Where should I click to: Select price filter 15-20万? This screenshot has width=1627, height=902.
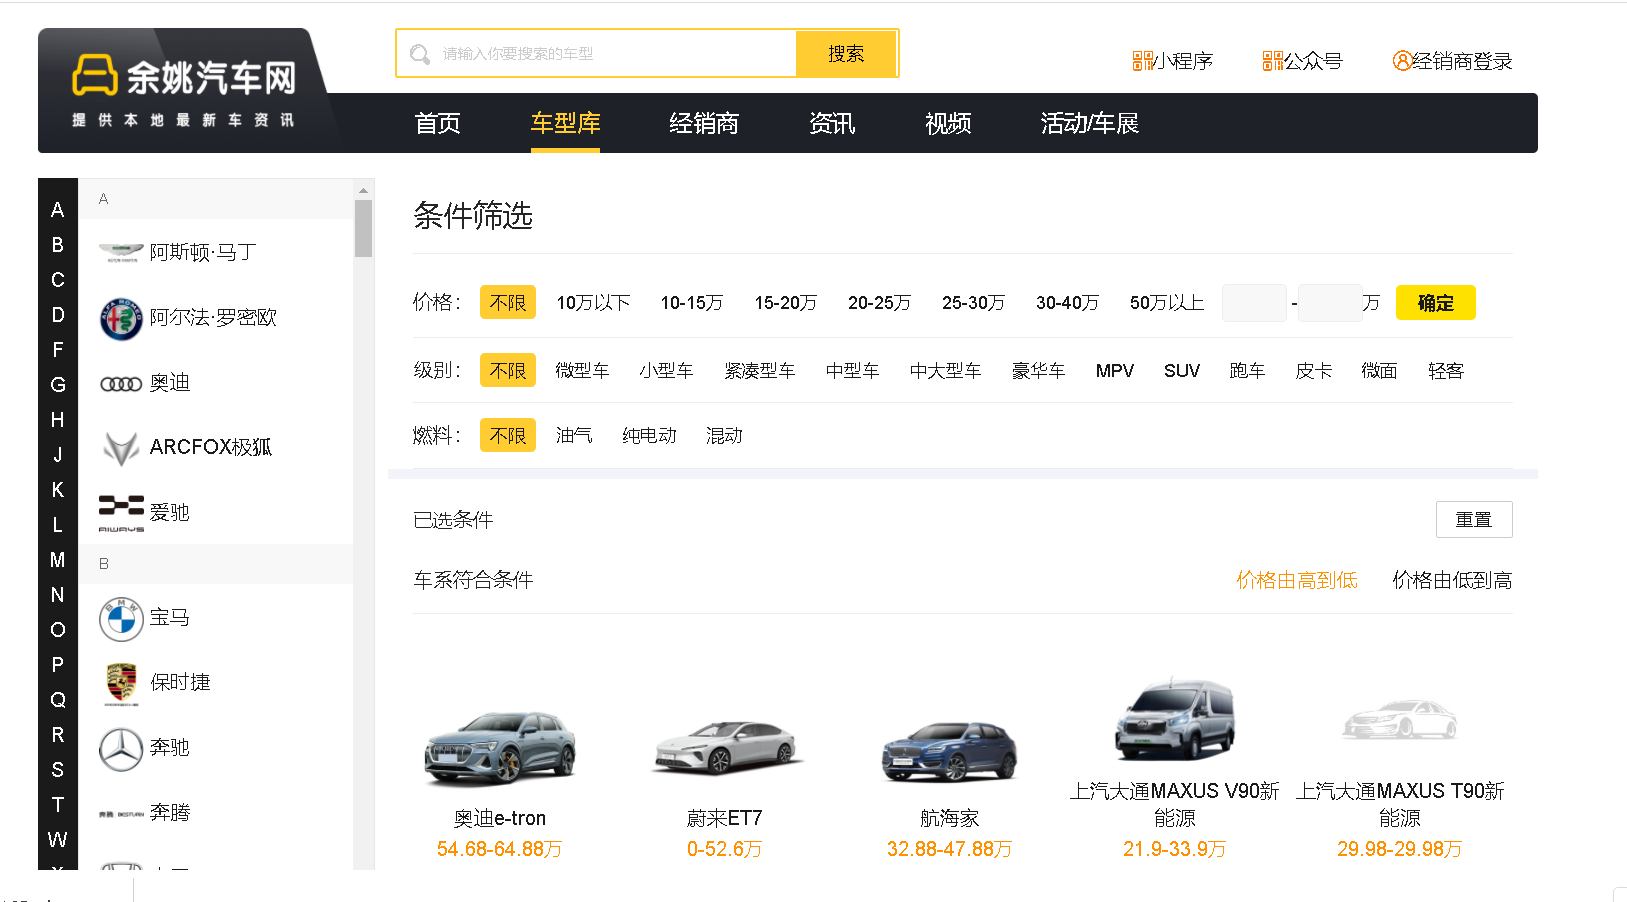(x=785, y=302)
